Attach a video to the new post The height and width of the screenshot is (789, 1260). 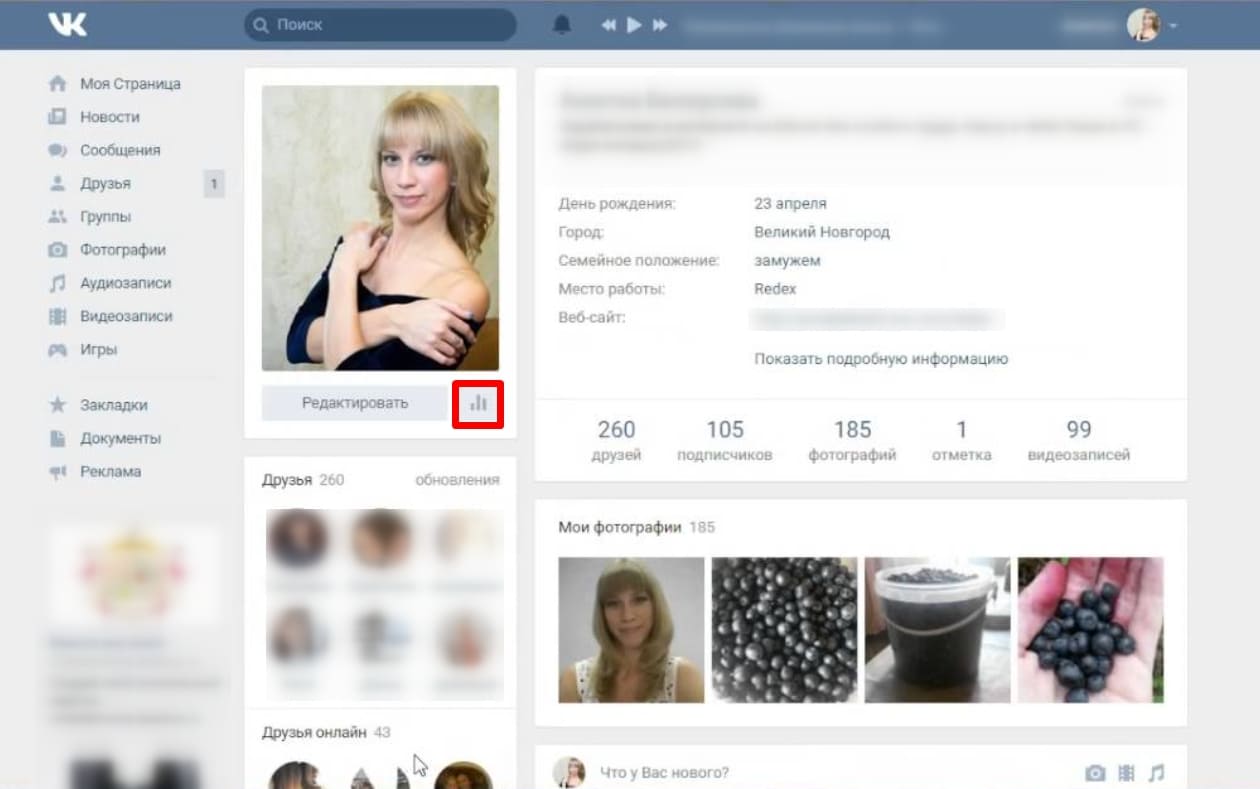point(1126,773)
